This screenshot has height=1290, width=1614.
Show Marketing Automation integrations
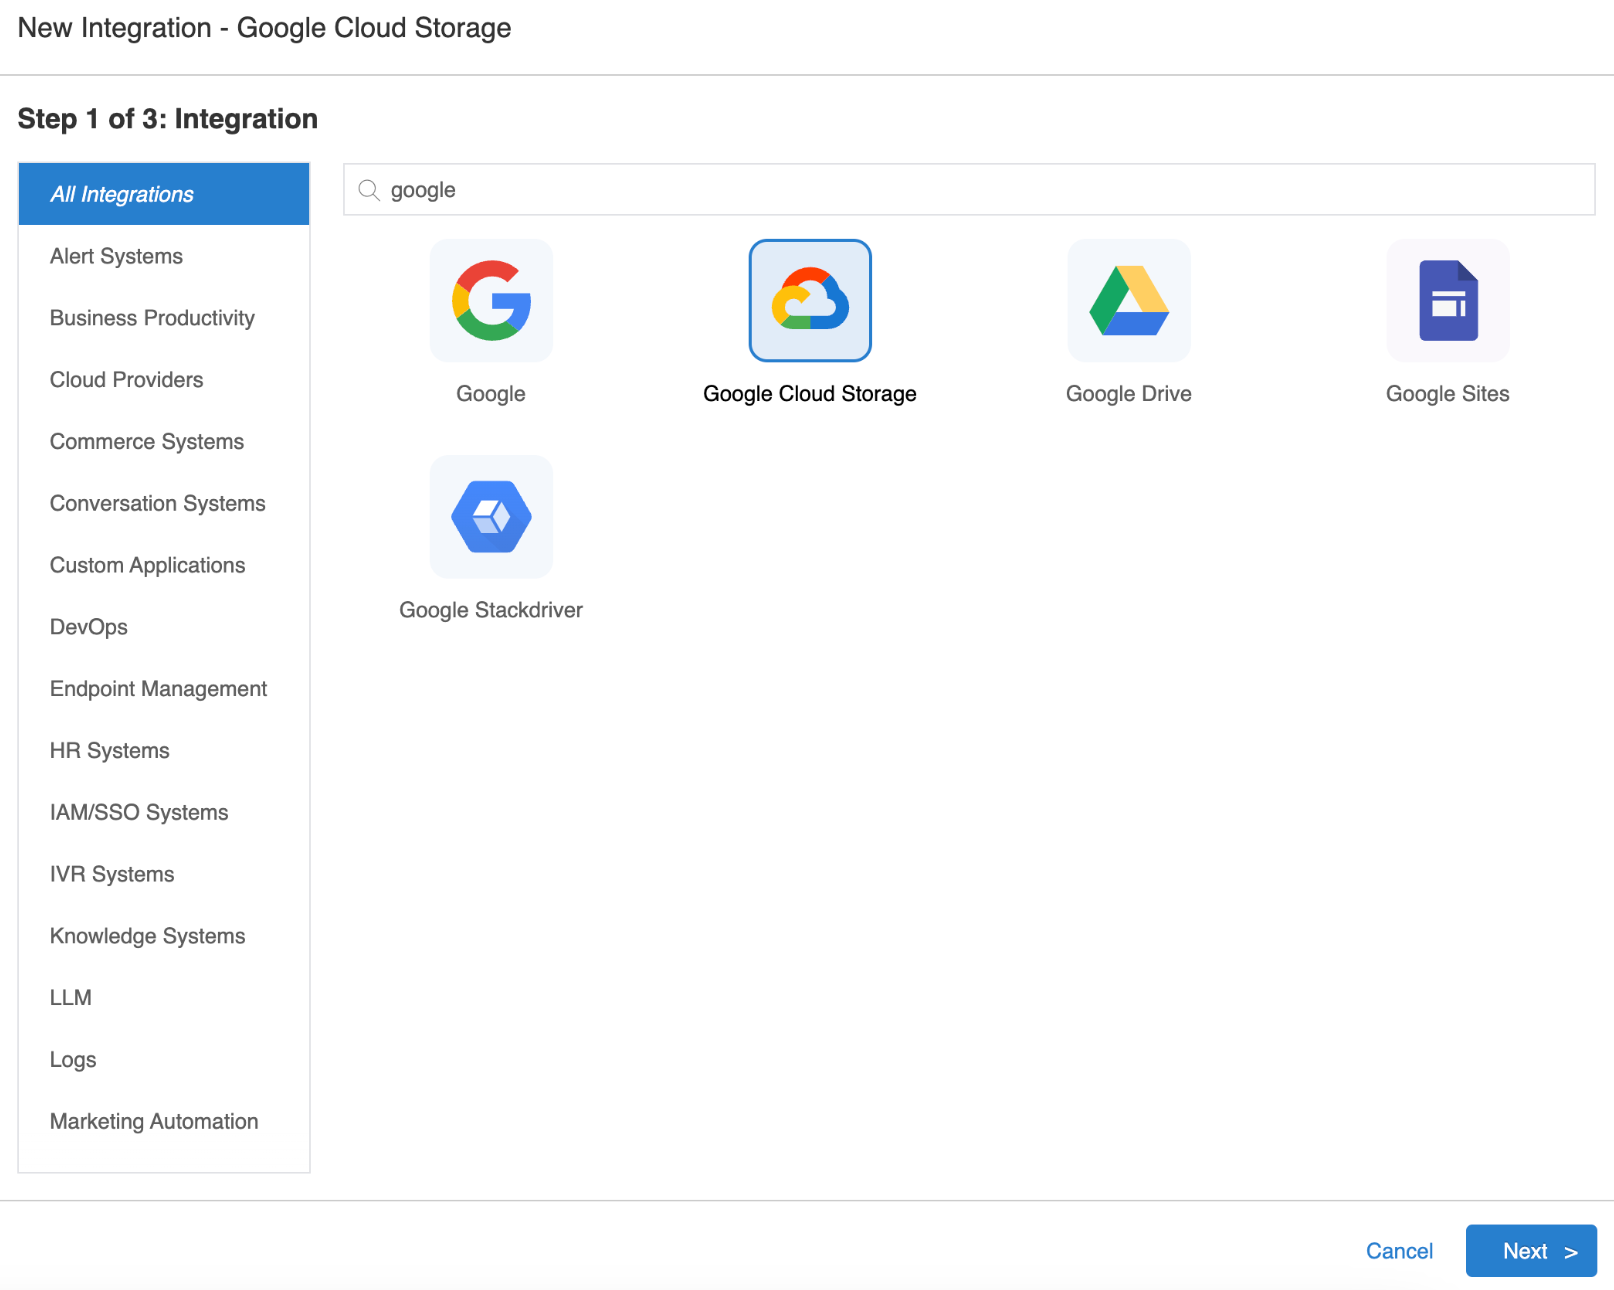(164, 1122)
